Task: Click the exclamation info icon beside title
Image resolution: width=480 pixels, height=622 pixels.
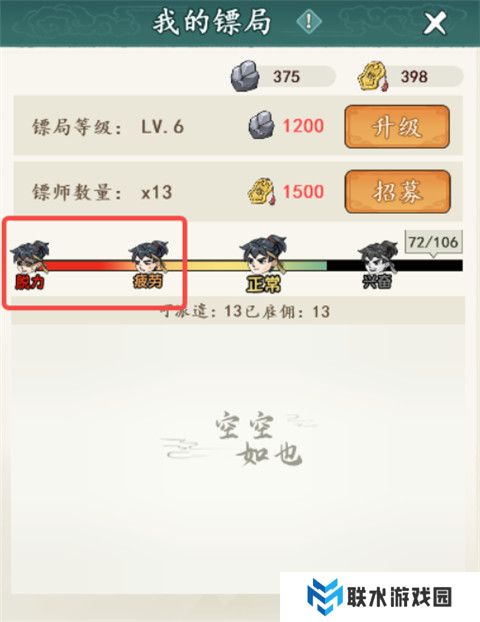Action: pos(309,21)
